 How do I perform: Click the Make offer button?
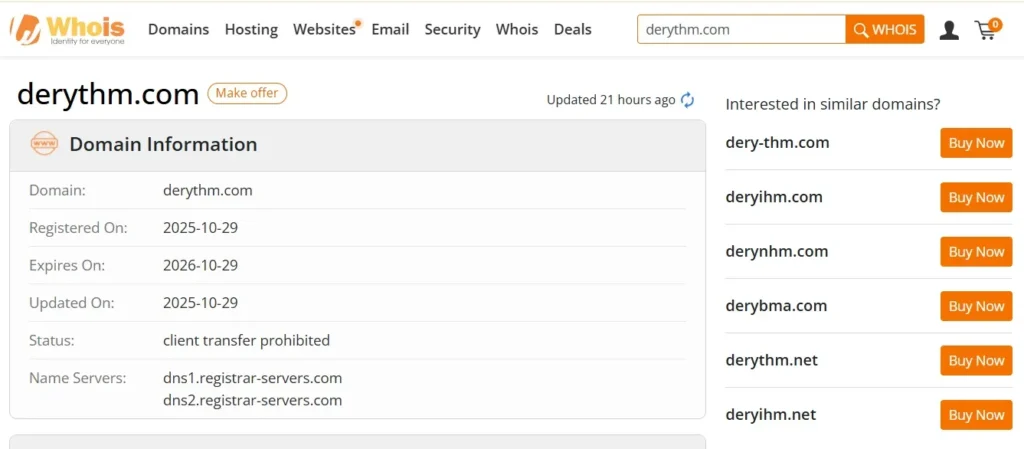tap(247, 93)
